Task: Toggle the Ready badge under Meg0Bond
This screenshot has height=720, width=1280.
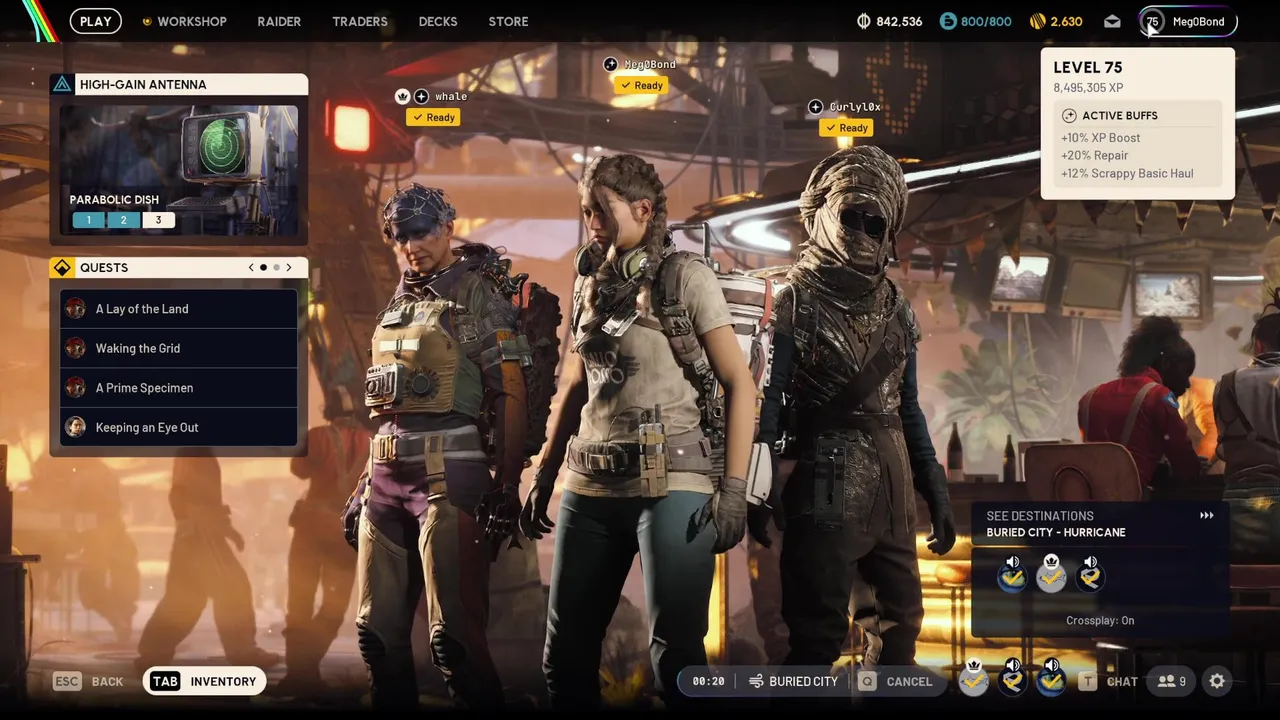Action: pos(641,85)
